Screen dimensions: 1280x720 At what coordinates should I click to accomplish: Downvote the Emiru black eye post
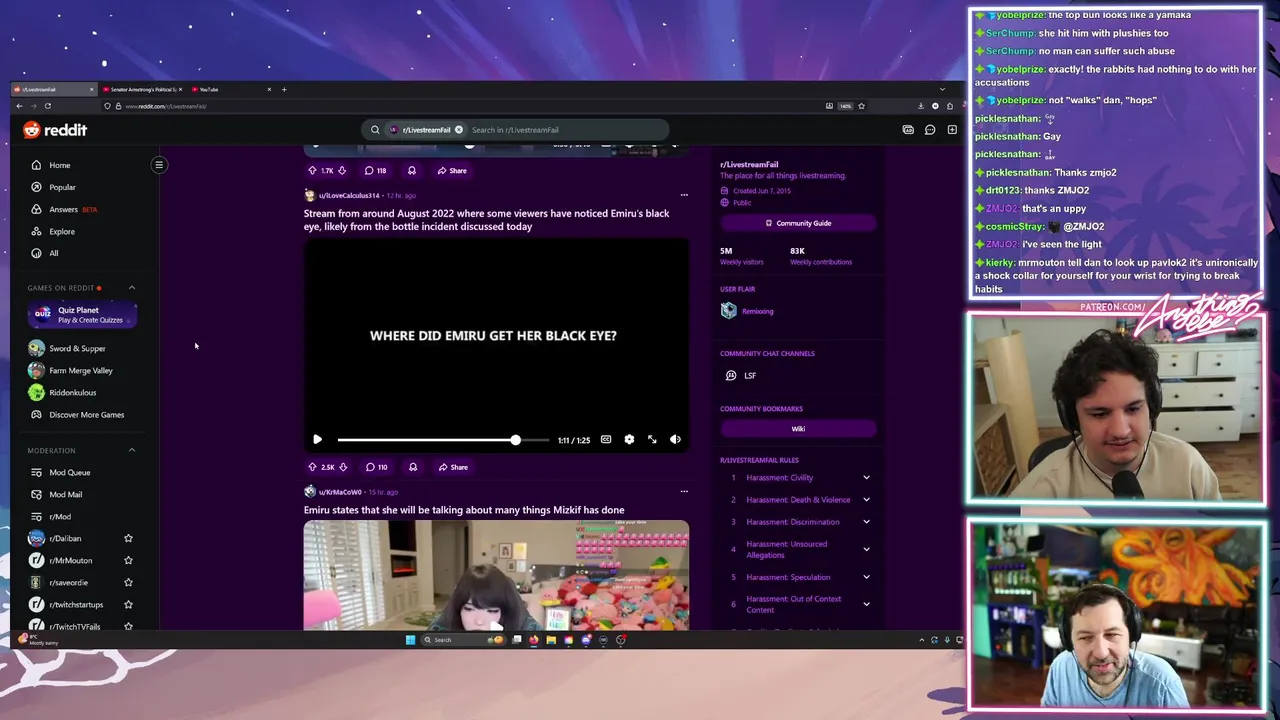[343, 467]
